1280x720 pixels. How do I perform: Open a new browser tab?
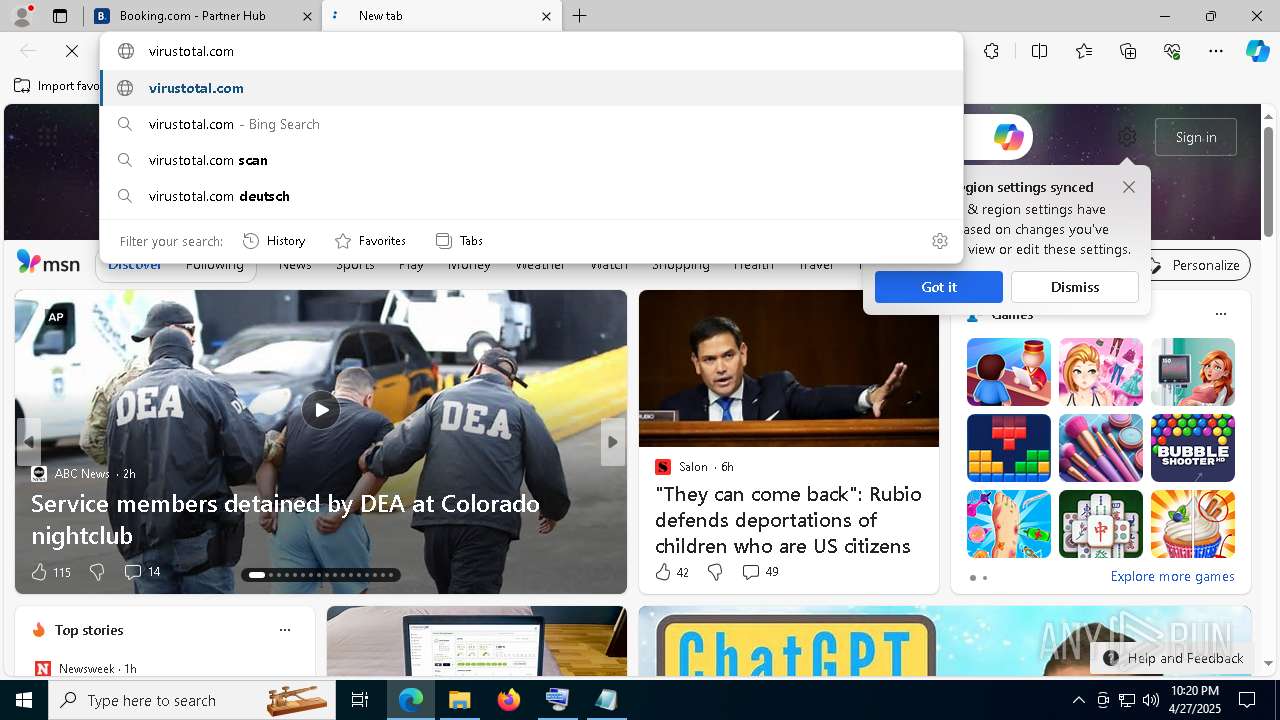(x=580, y=16)
